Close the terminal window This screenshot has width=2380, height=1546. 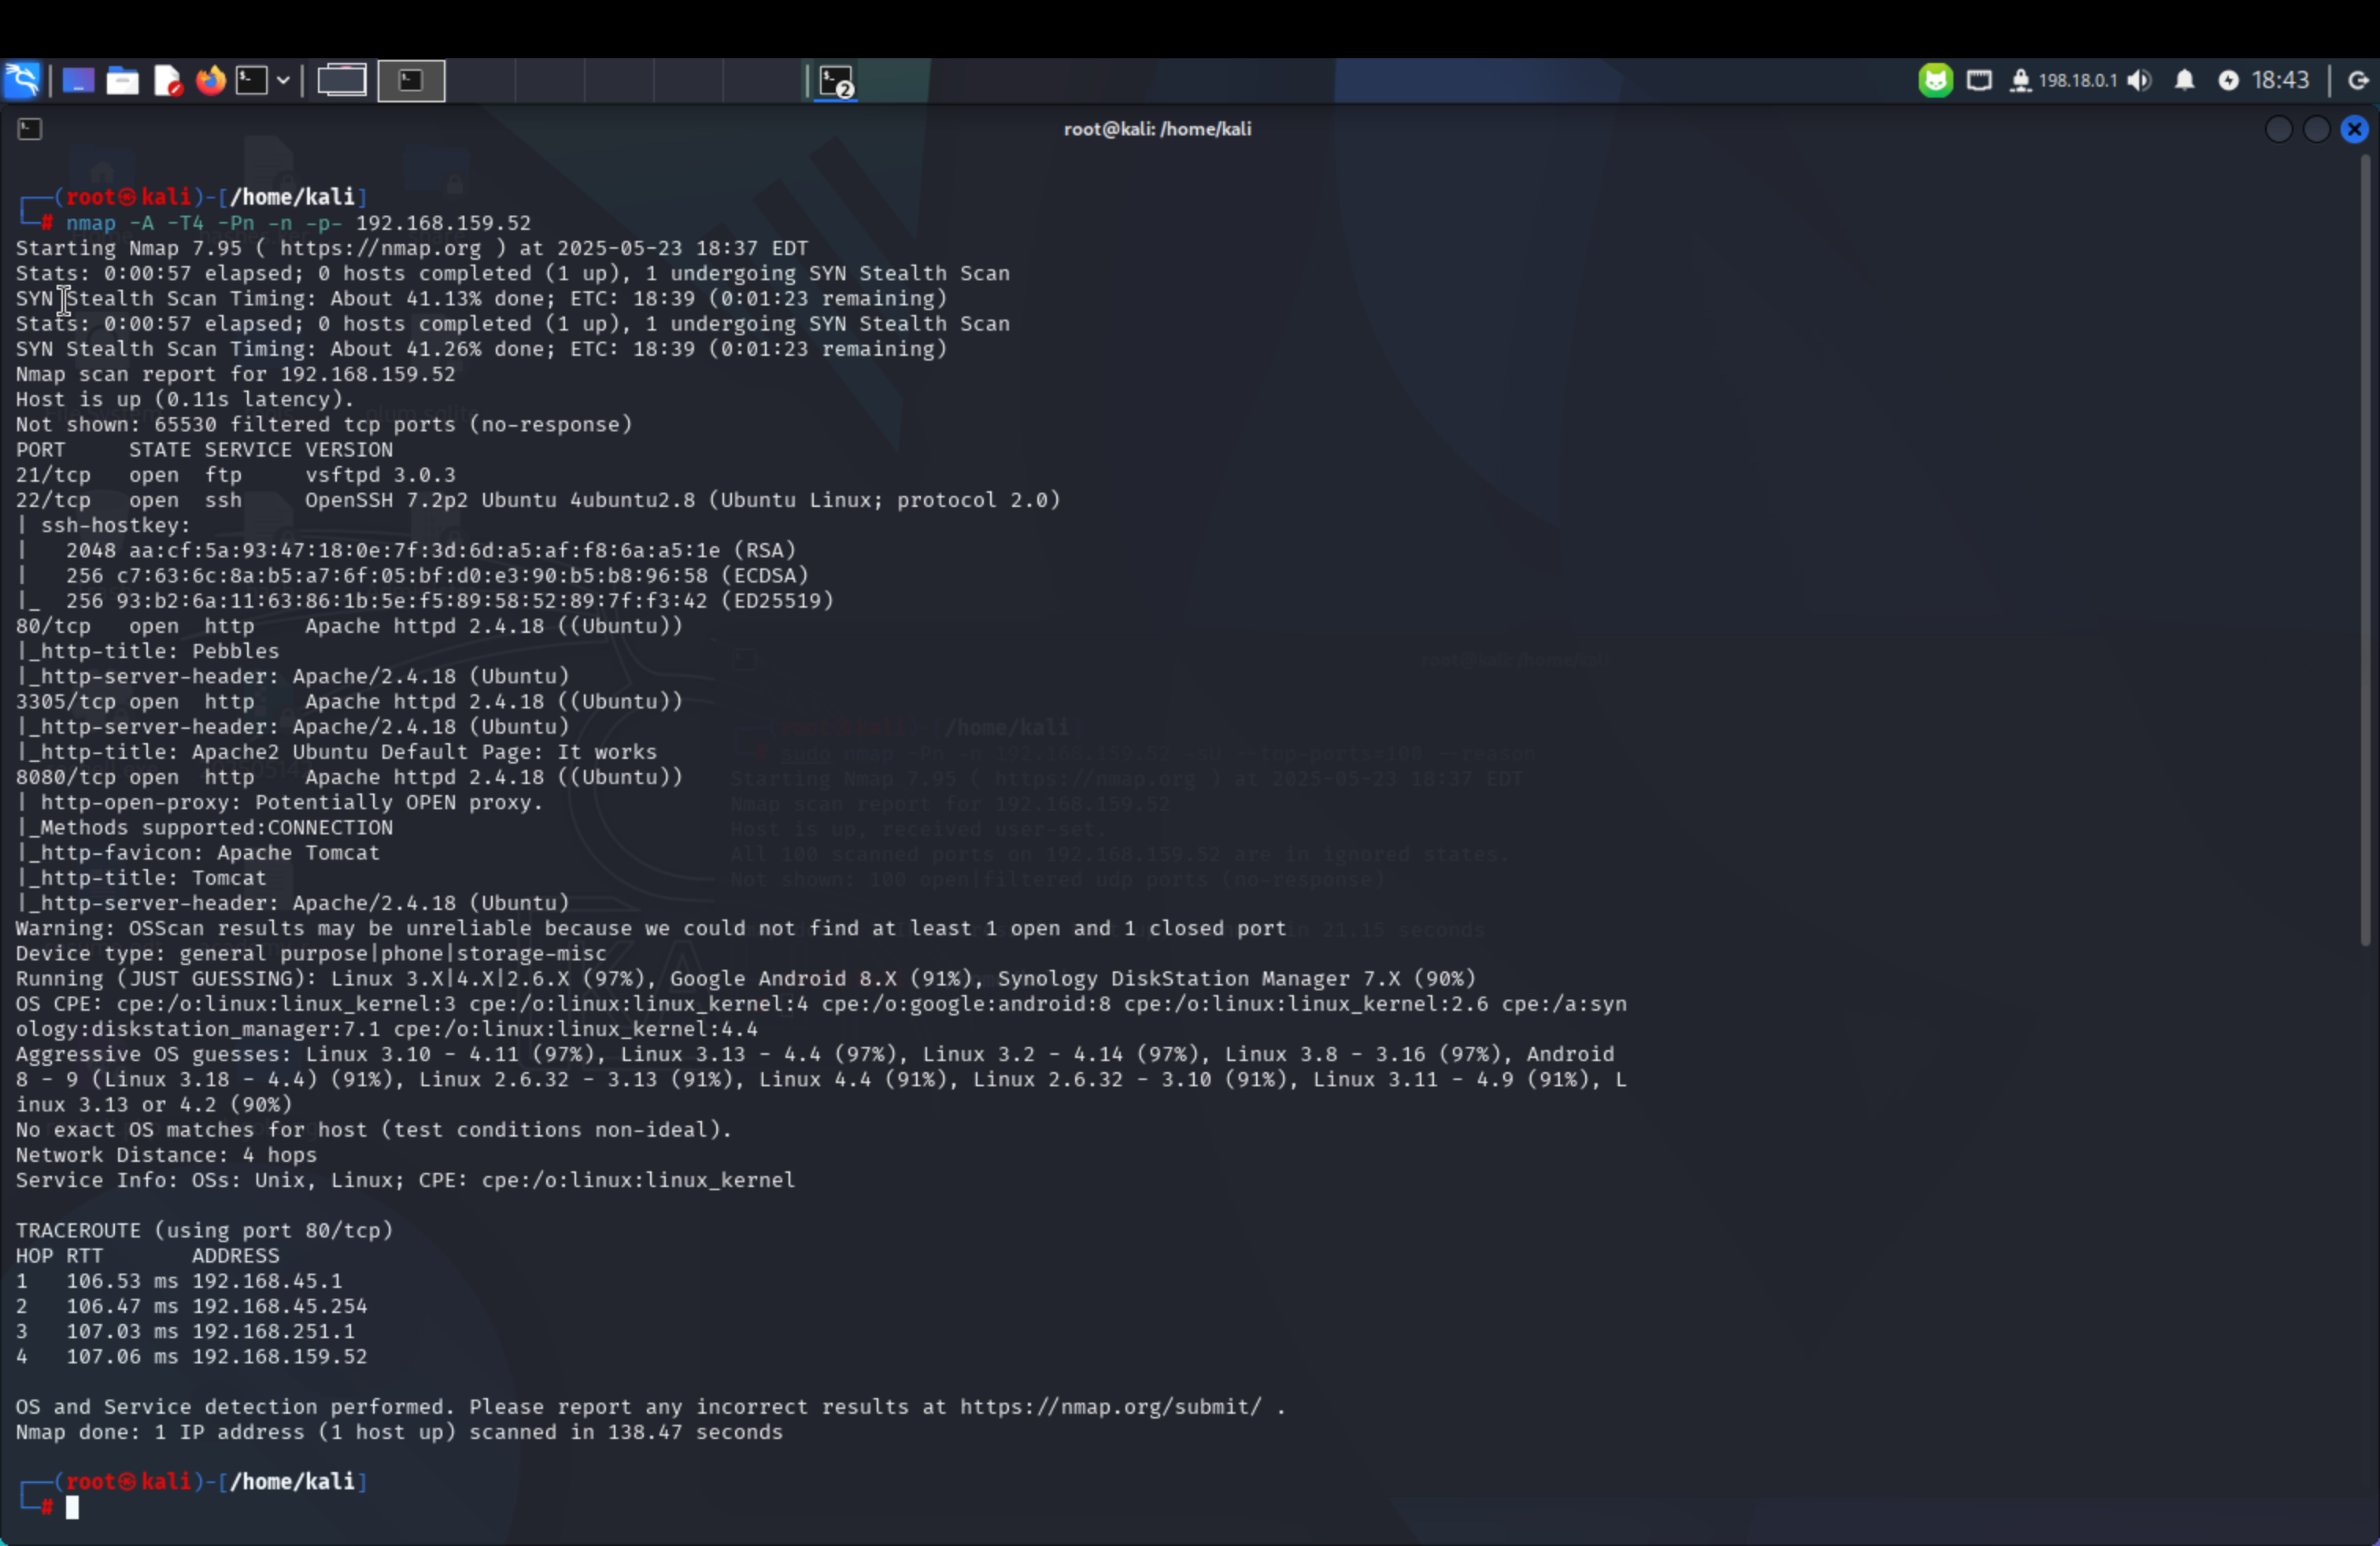[2354, 129]
